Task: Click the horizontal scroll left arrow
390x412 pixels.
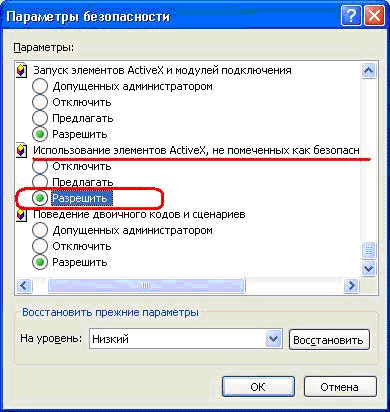Action: [x=24, y=285]
